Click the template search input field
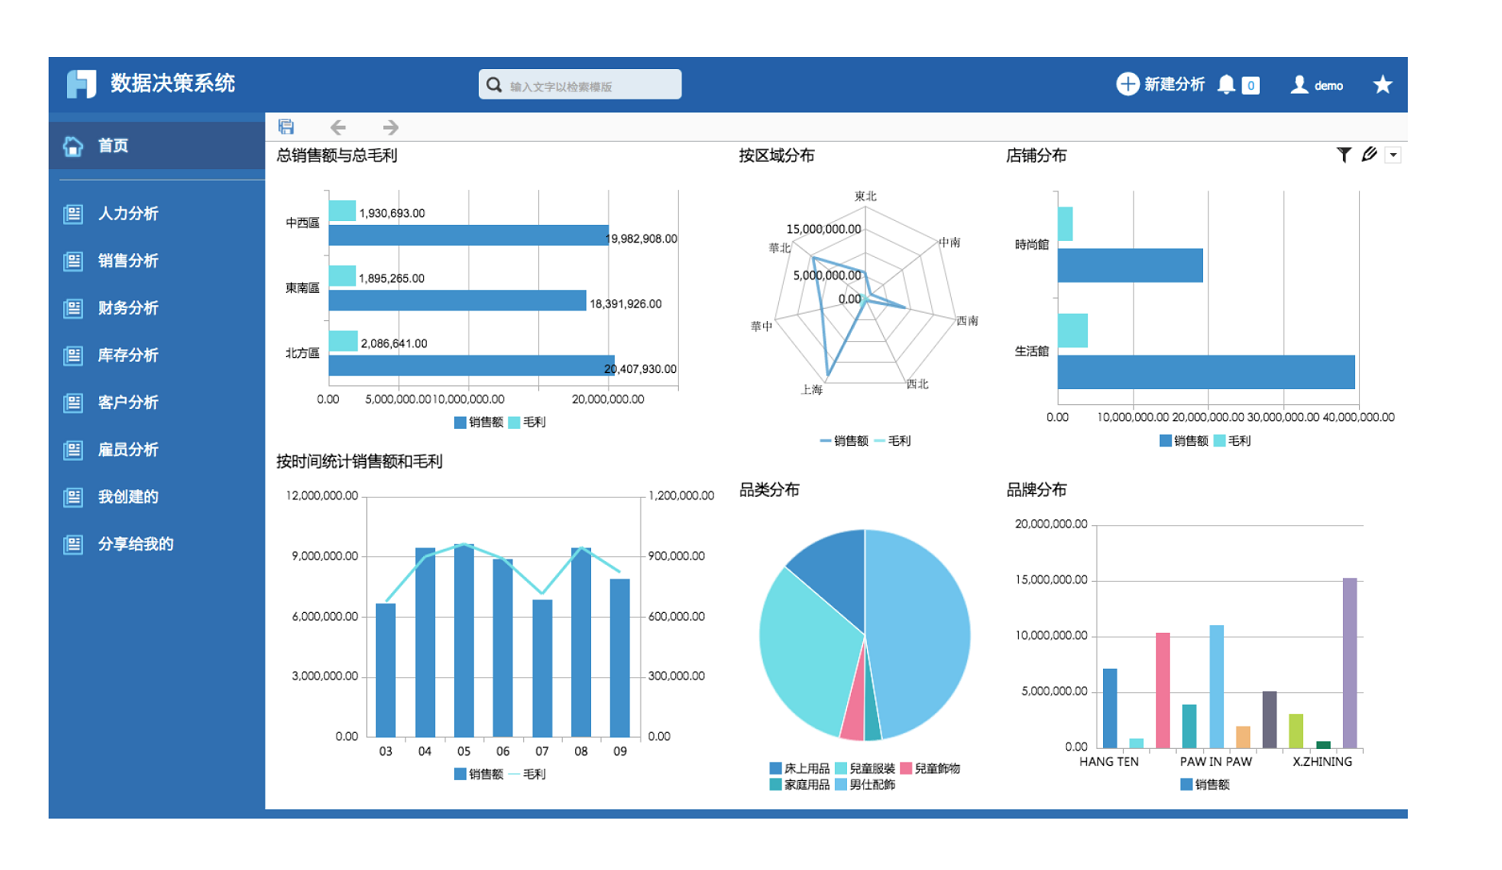 (580, 85)
